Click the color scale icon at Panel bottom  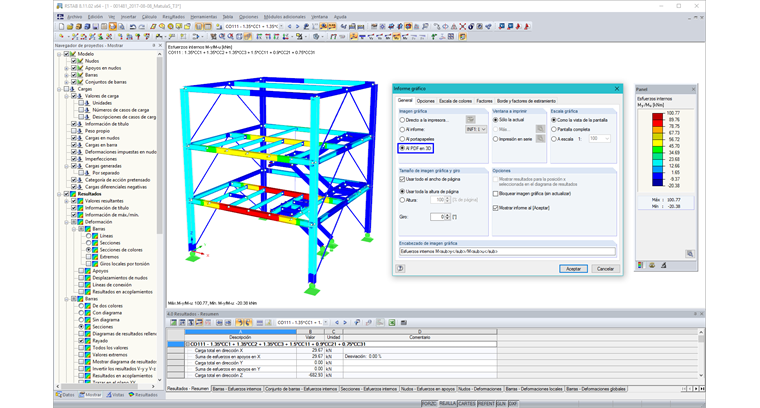641,266
